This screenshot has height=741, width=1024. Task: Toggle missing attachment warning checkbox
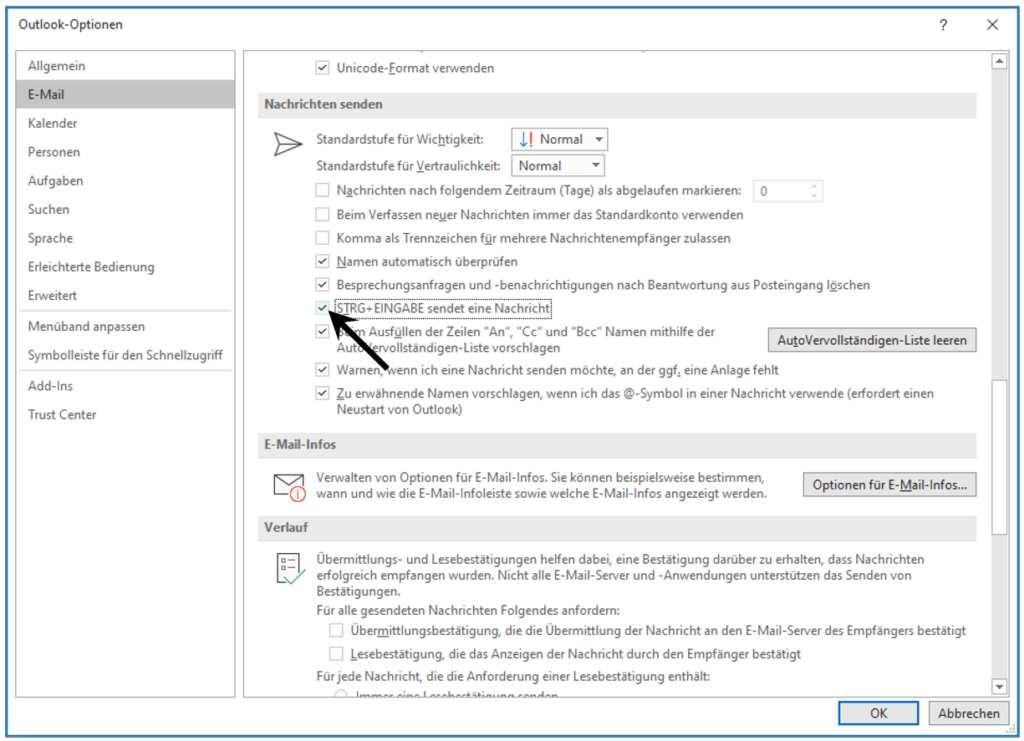pos(322,370)
